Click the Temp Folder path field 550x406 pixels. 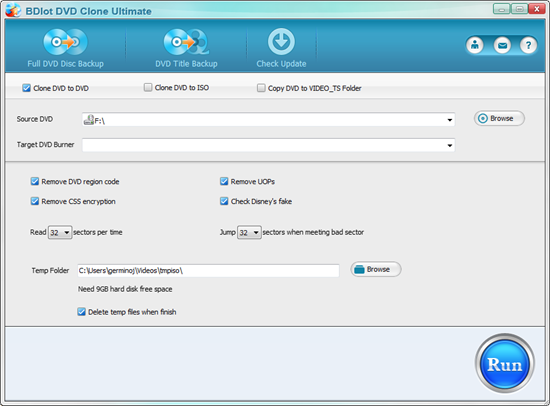208,271
